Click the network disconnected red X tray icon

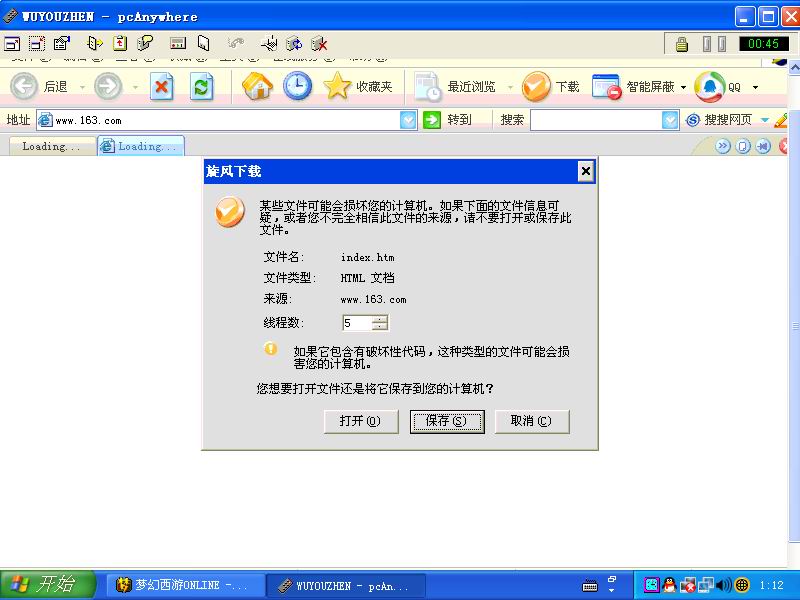pos(687,585)
